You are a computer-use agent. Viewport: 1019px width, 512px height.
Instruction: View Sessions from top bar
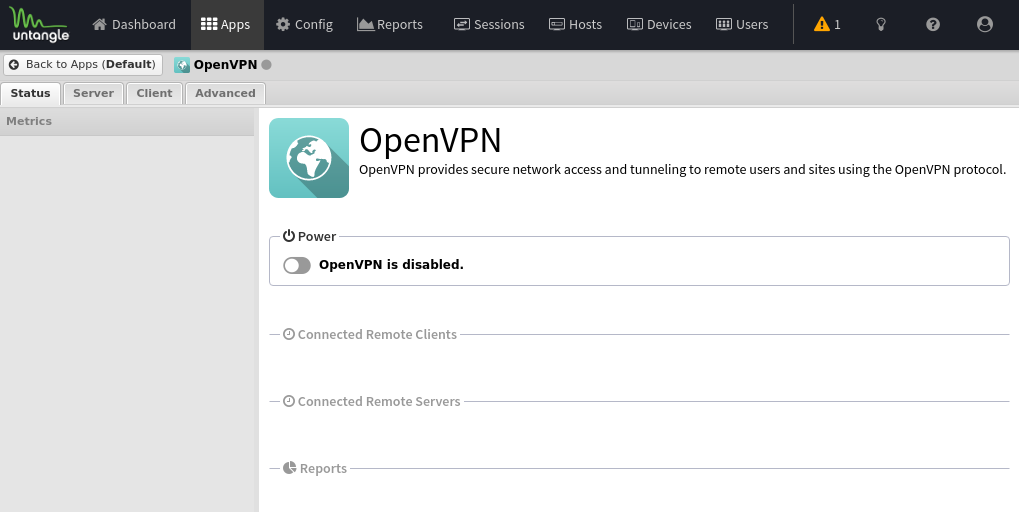(489, 25)
